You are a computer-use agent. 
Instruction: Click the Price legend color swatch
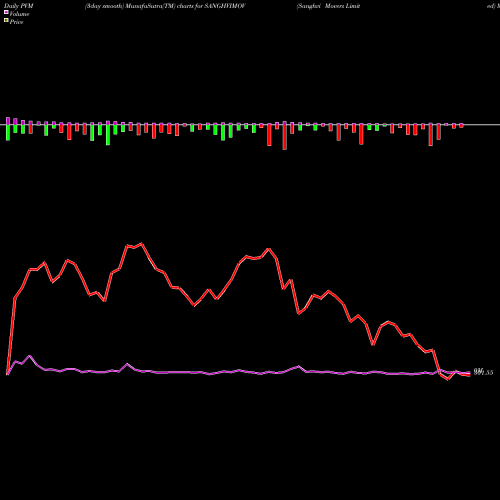click(6, 21)
